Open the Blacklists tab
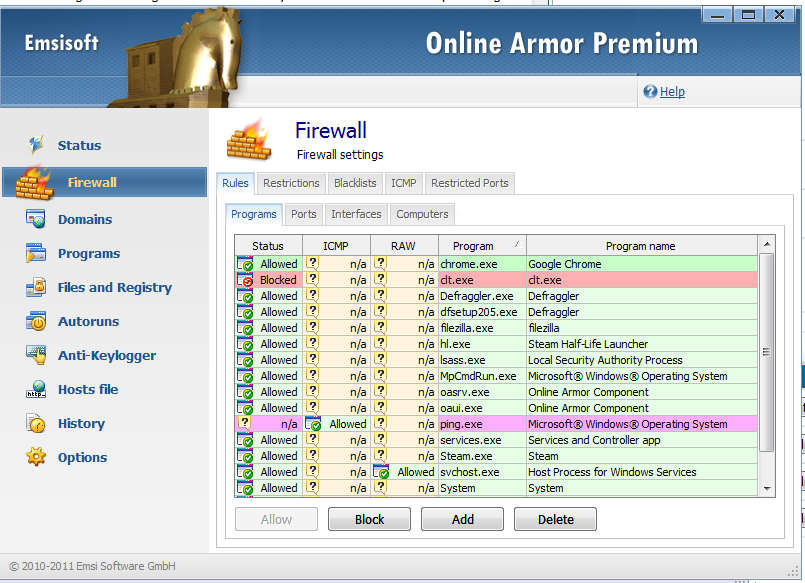The height and width of the screenshot is (583, 805). point(355,183)
